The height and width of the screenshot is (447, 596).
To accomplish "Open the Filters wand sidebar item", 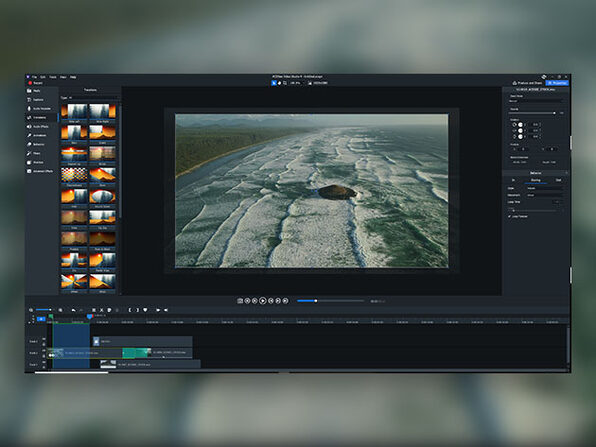I will pyautogui.click(x=41, y=153).
